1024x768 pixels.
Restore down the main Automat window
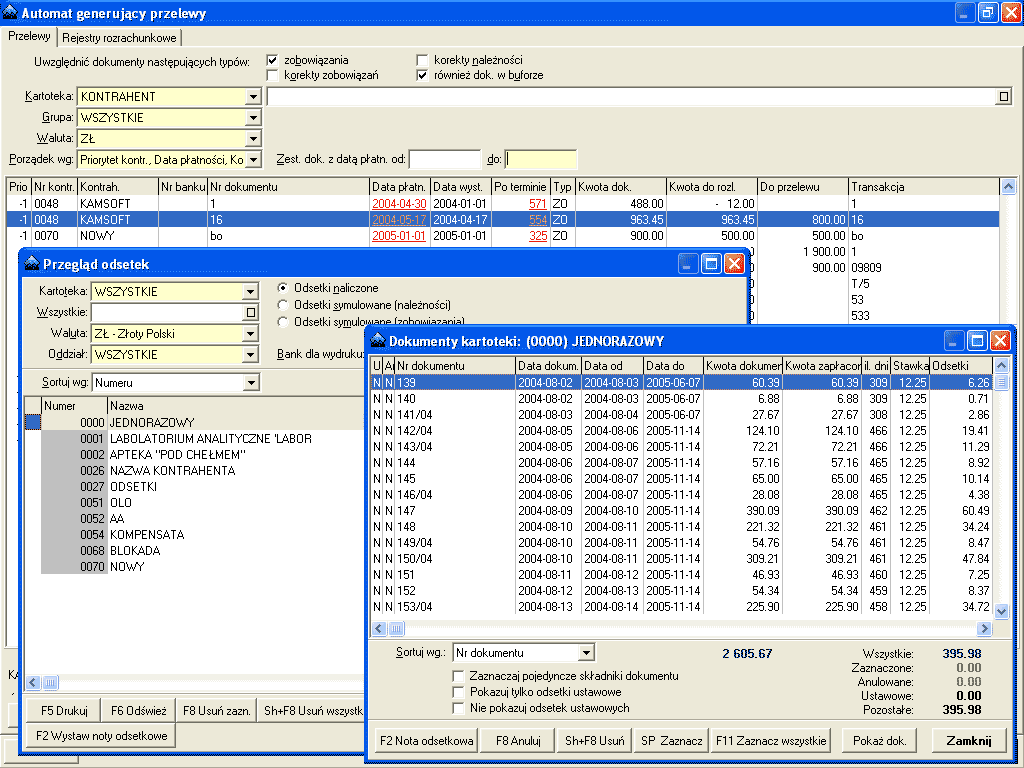[x=987, y=12]
